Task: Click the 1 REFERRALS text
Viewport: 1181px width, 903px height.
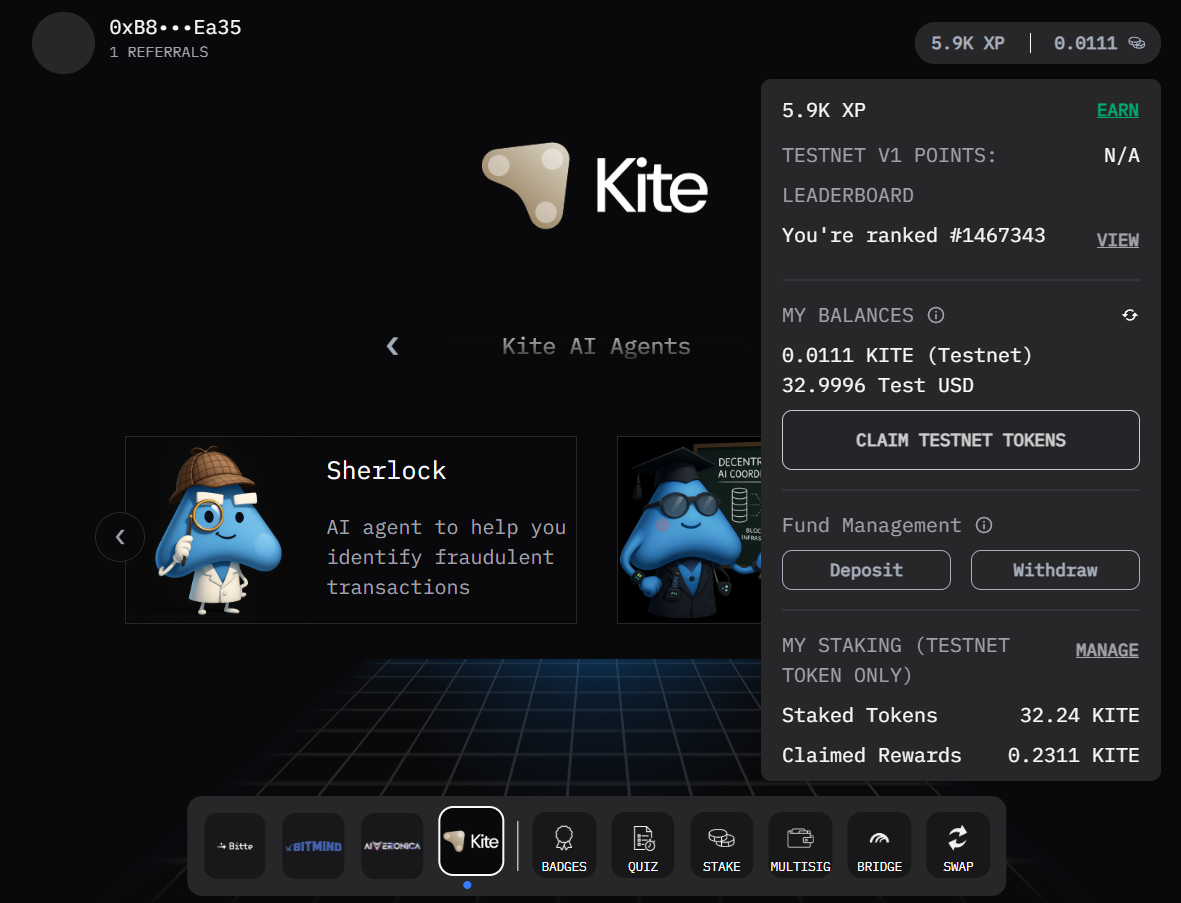Action: pyautogui.click(x=159, y=52)
